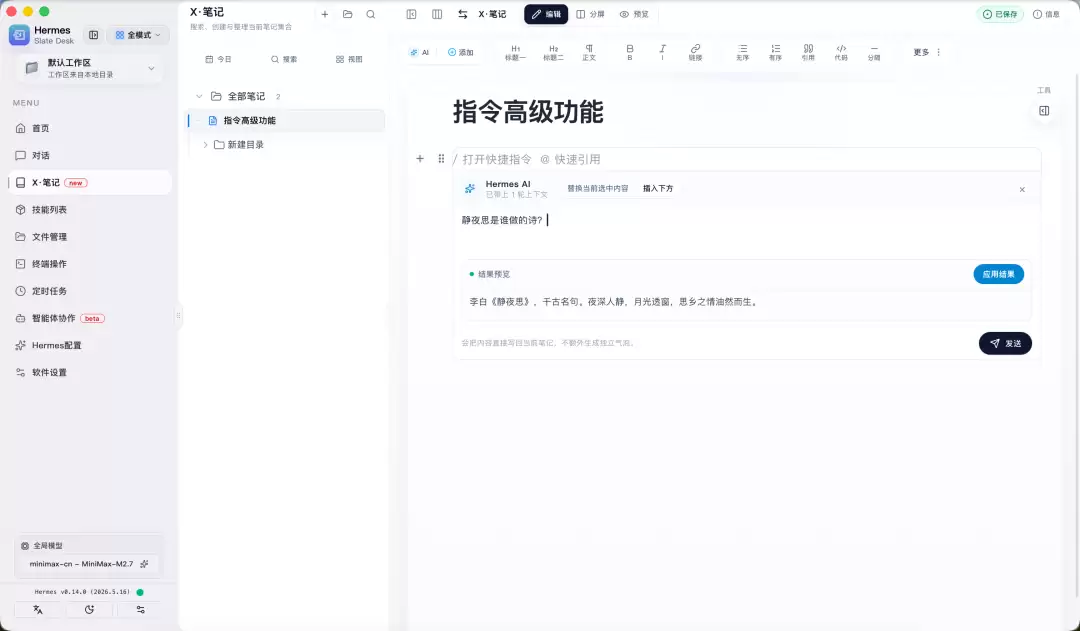Click the 发送 send button
Screen dimensions: 1080x631
(x=1006, y=343)
